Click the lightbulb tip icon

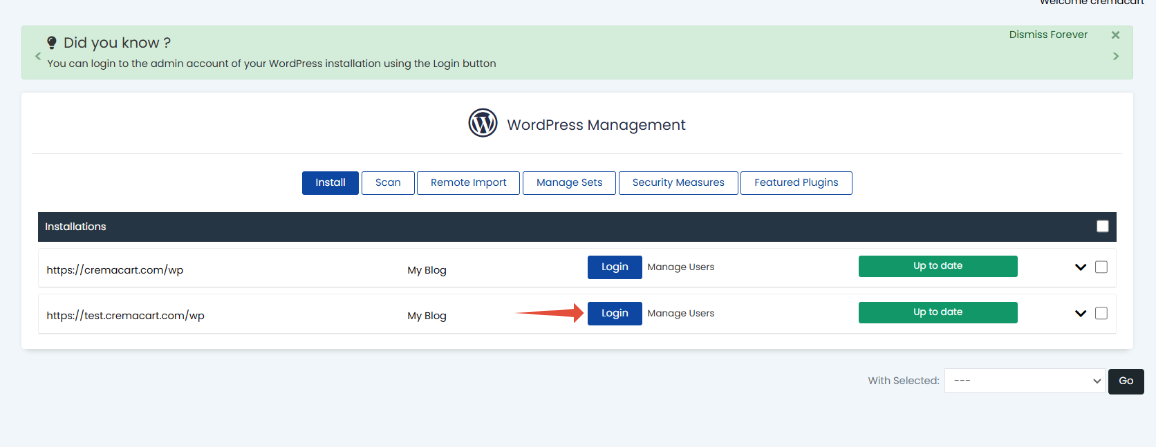click(52, 43)
